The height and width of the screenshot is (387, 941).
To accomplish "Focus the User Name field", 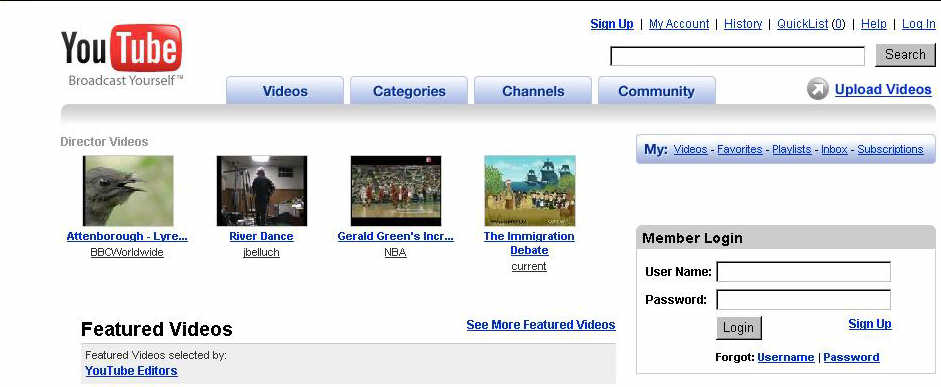I will click(804, 271).
